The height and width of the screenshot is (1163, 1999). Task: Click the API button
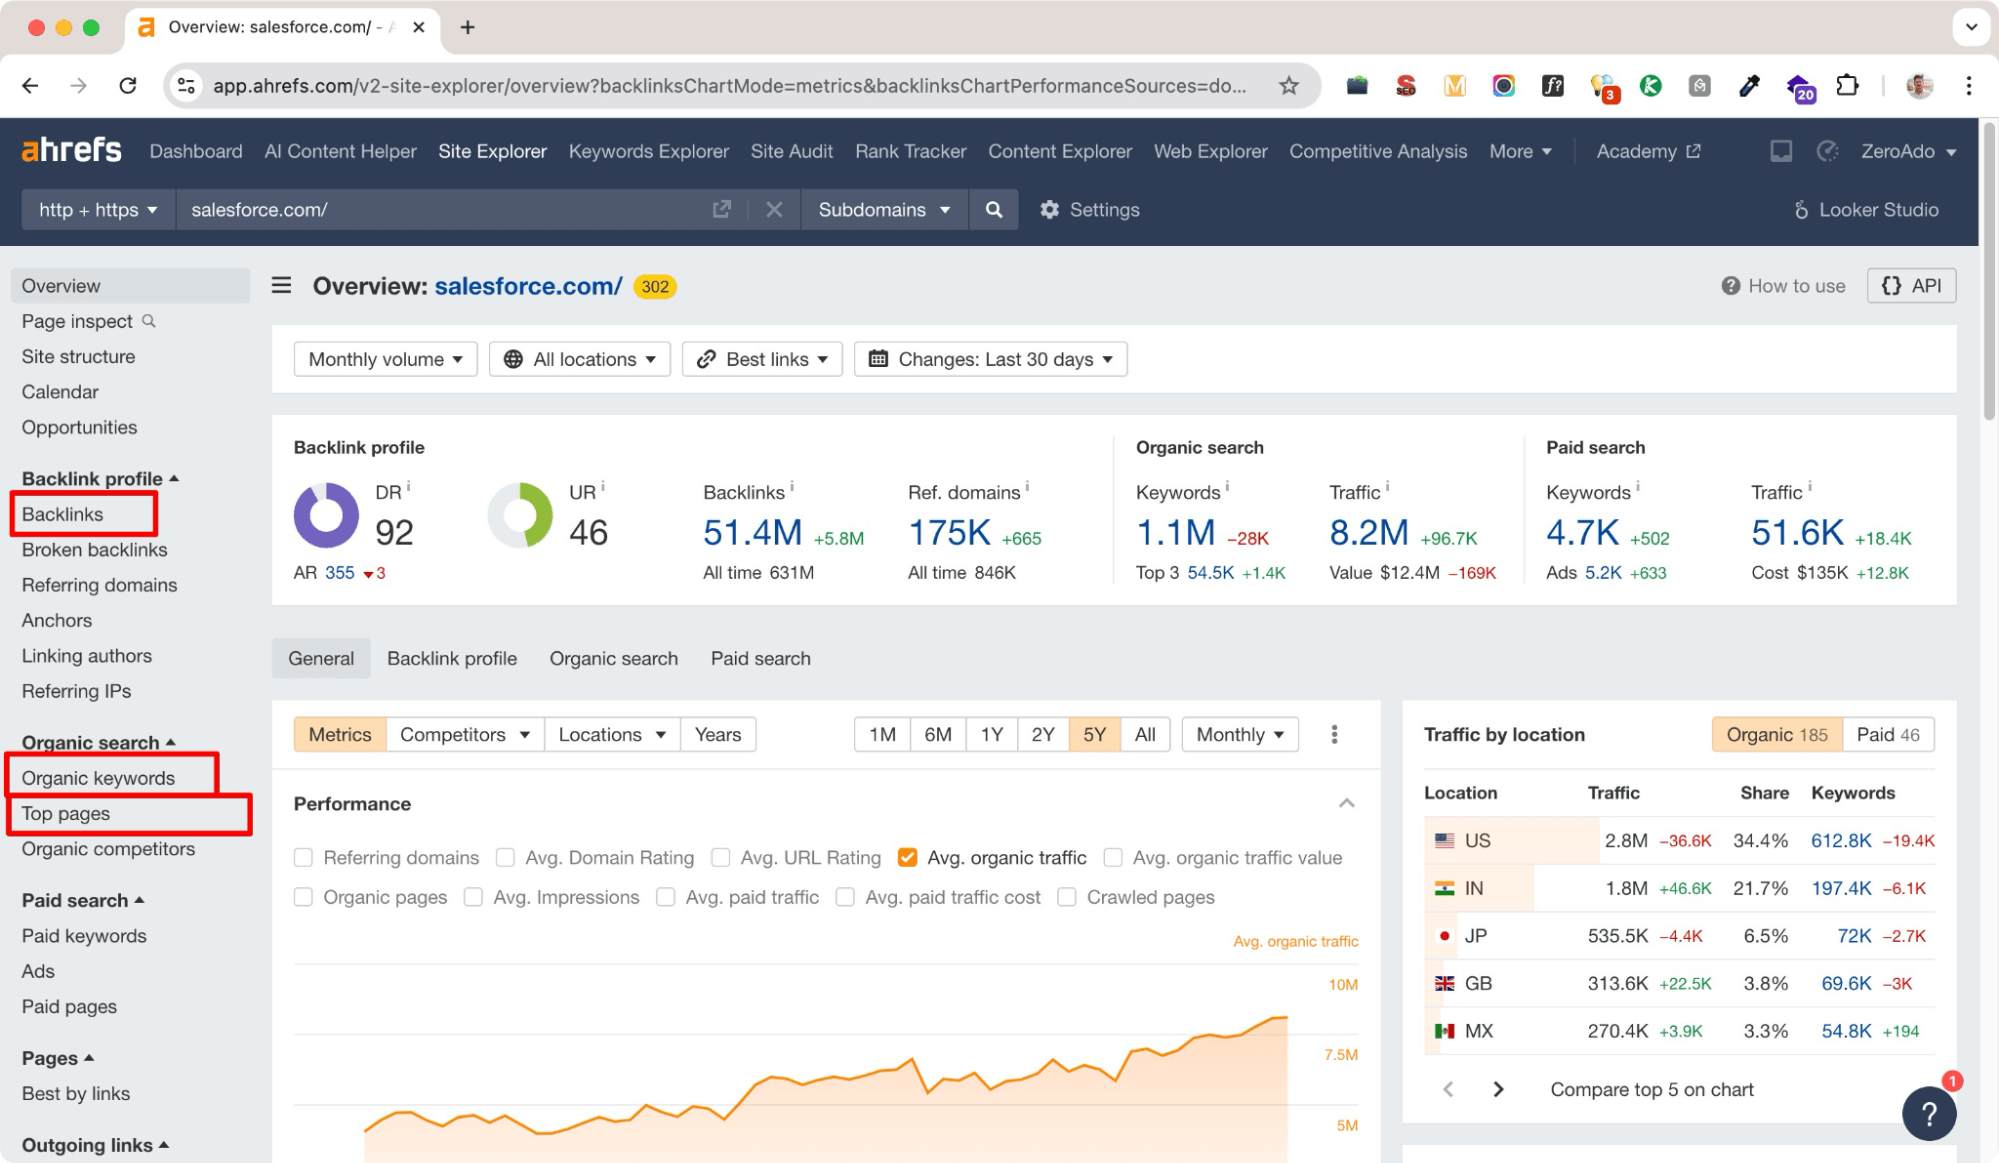[x=1911, y=286]
